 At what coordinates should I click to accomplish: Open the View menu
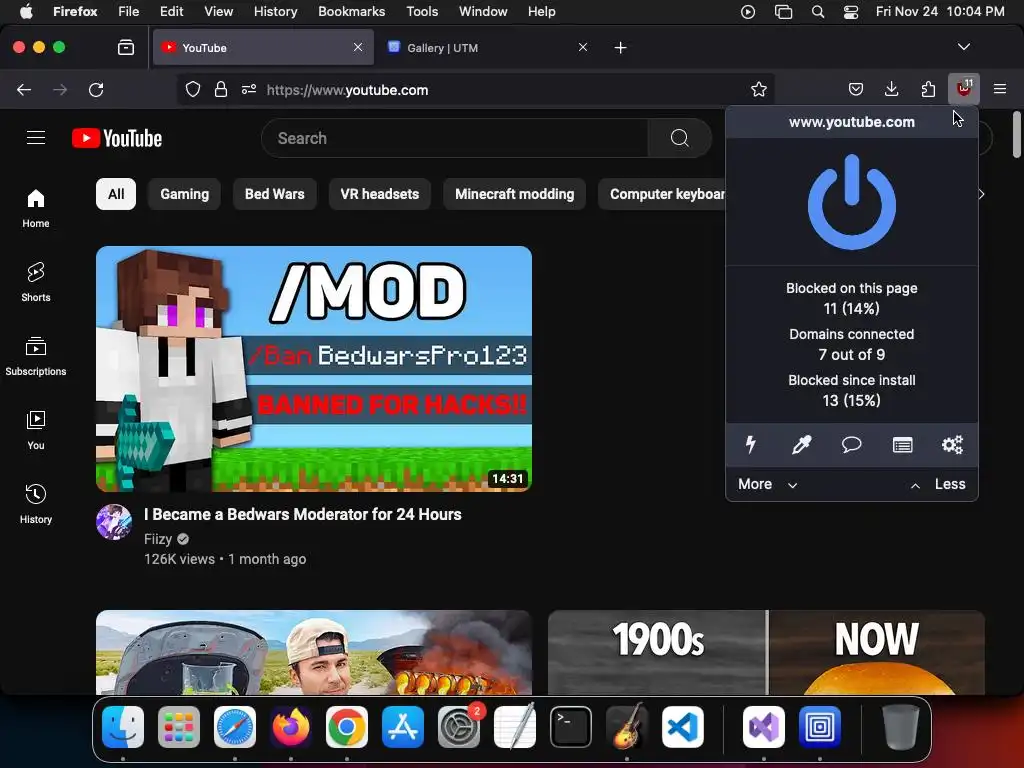(218, 11)
